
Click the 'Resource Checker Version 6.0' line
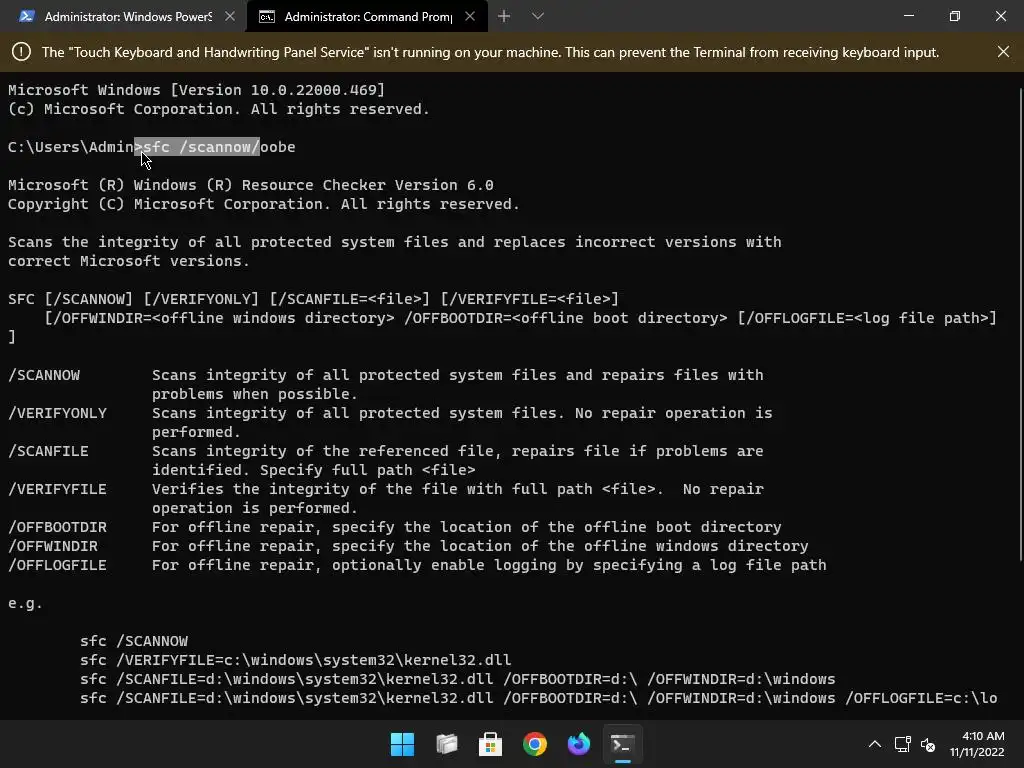click(251, 185)
